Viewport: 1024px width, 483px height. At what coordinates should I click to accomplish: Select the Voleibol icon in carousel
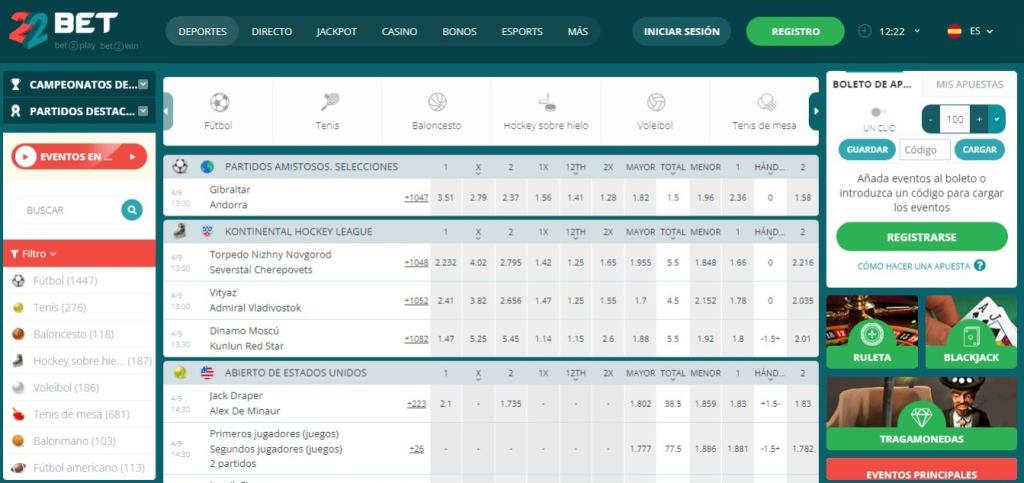(x=656, y=102)
